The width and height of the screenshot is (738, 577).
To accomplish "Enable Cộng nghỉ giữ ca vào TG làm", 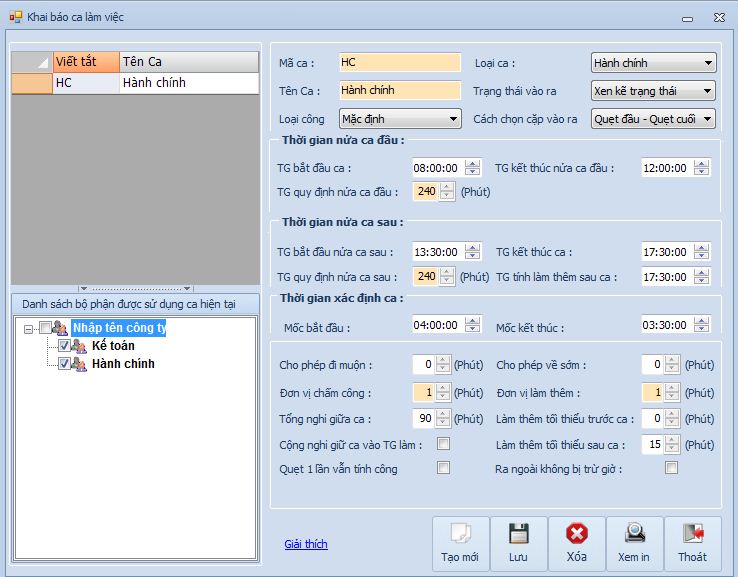I will click(x=443, y=444).
